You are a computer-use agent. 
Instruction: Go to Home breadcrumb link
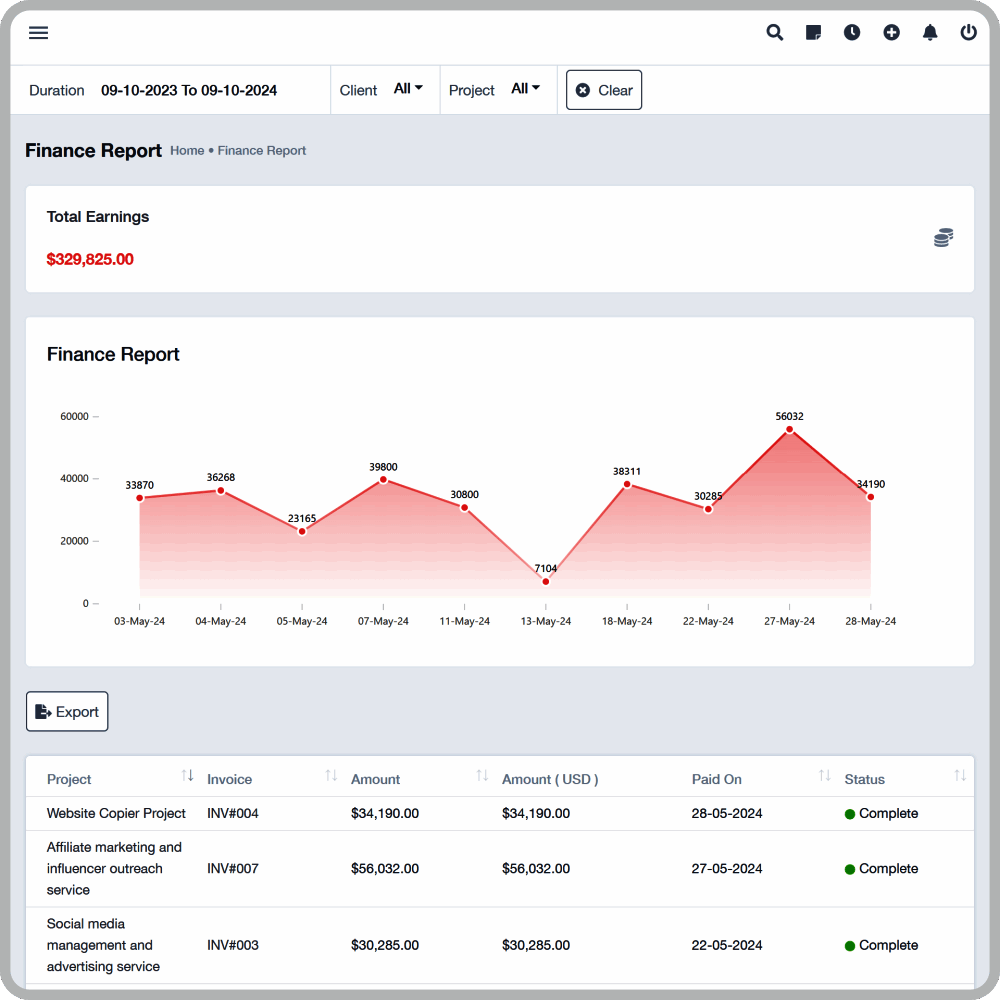187,151
